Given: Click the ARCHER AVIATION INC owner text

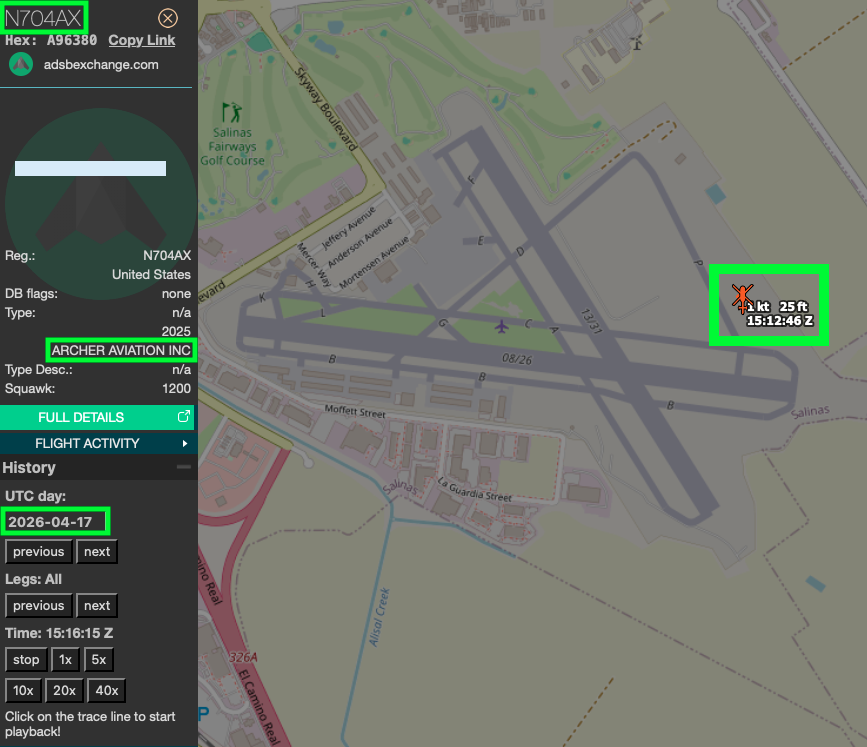Looking at the screenshot, I should [x=121, y=350].
